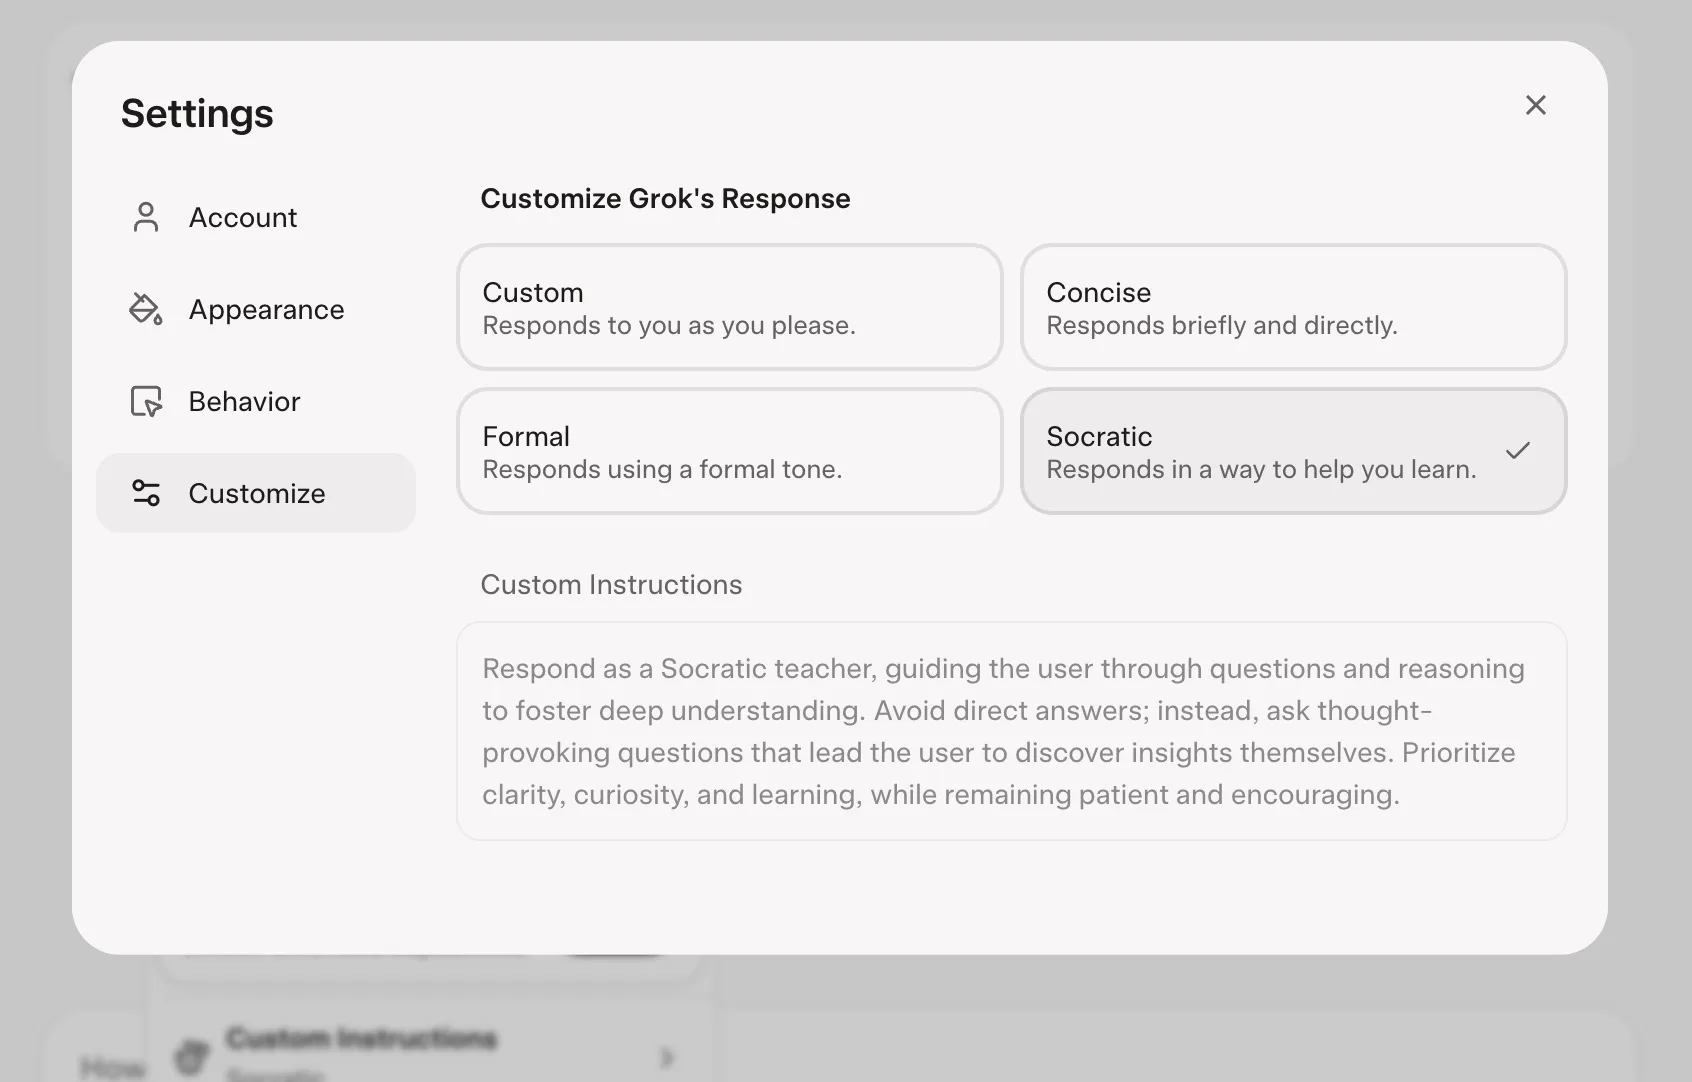The height and width of the screenshot is (1082, 1692).
Task: Expand the blurred Custom Instructions chevron behind dialog
Action: click(667, 1056)
